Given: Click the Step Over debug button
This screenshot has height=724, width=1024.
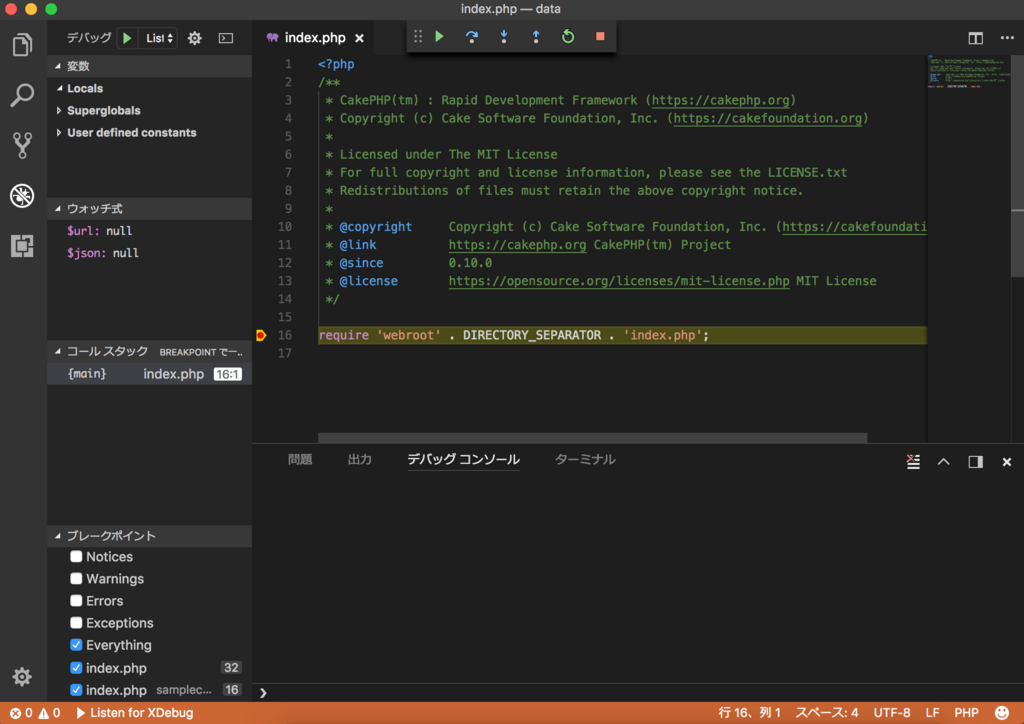Looking at the screenshot, I should click(472, 37).
